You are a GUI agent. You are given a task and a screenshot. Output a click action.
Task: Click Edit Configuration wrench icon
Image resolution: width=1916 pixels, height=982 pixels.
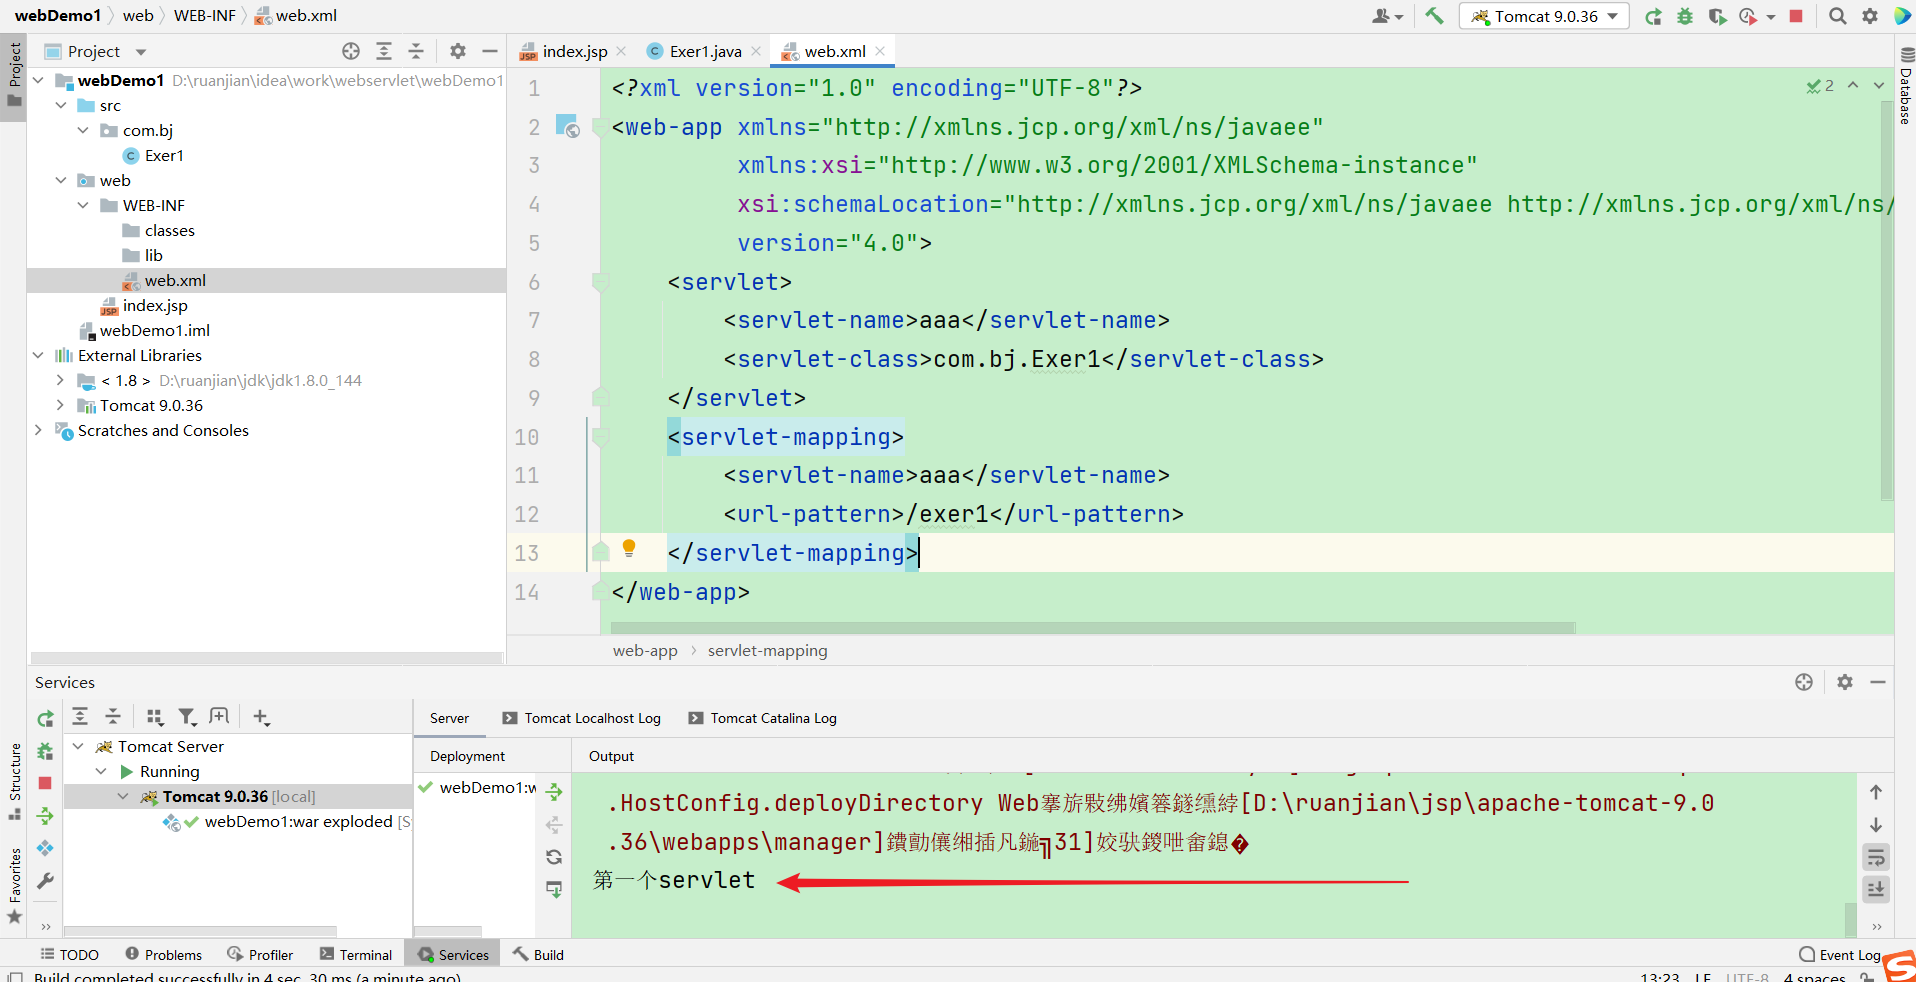click(x=45, y=881)
